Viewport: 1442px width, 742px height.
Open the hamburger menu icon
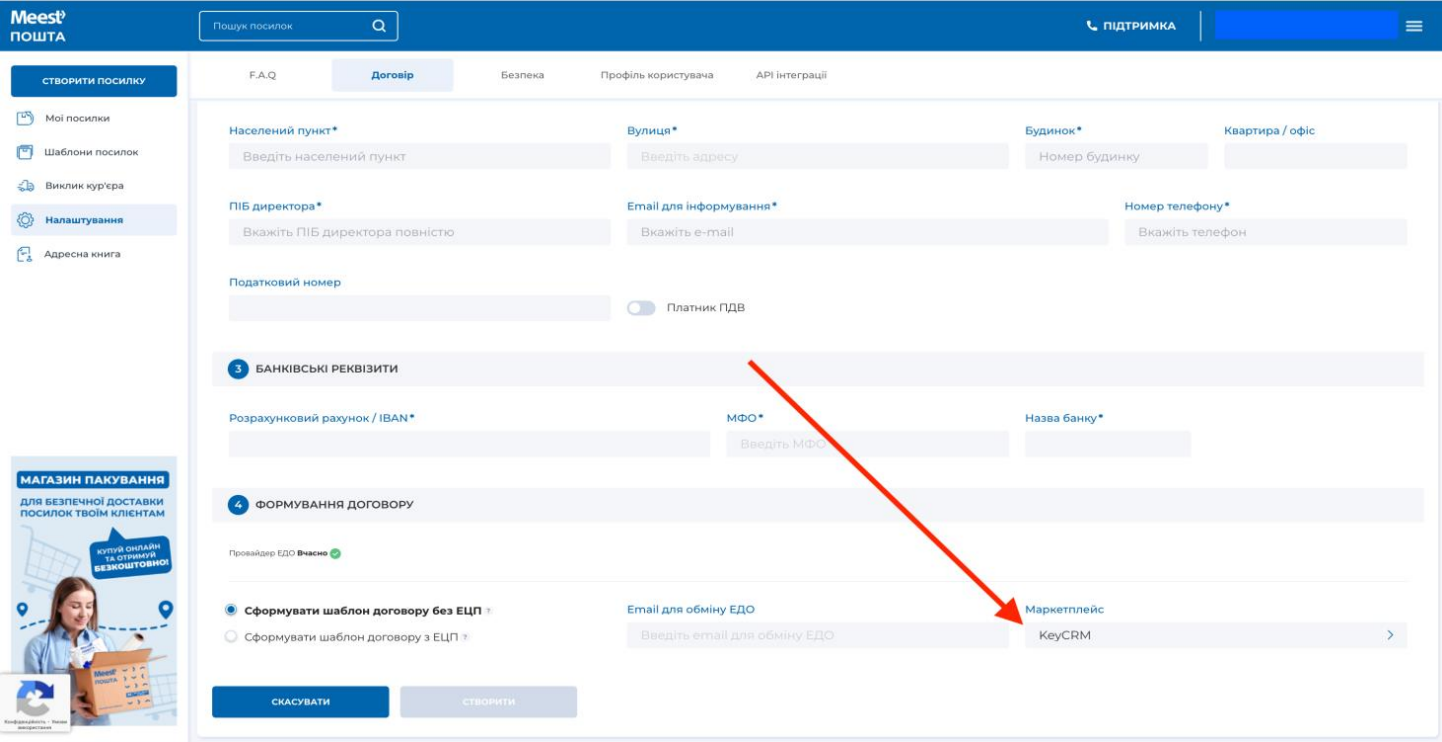1414,26
